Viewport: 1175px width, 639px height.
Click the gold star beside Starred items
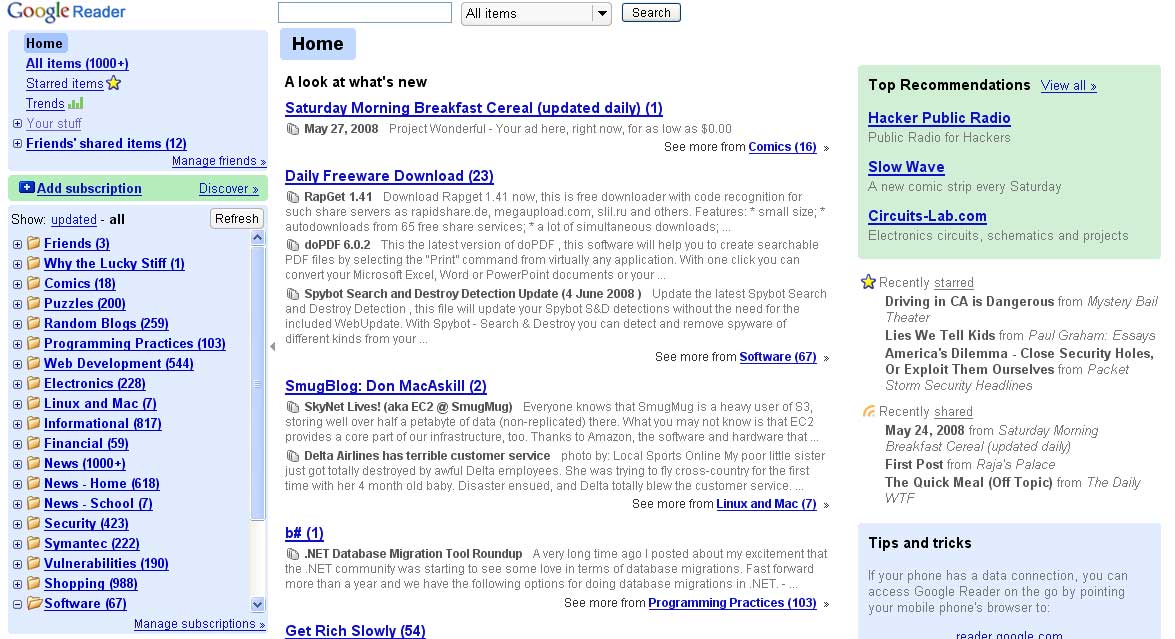[114, 83]
